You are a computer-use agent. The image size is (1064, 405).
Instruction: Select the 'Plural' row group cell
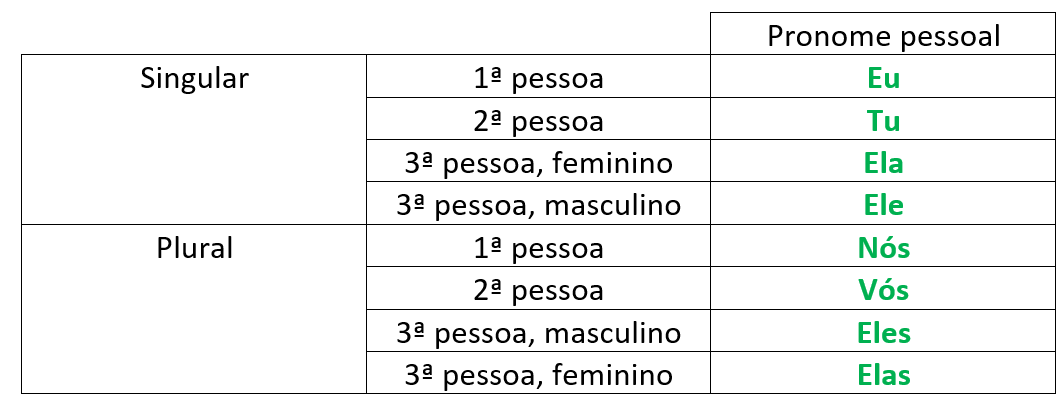click(x=195, y=247)
